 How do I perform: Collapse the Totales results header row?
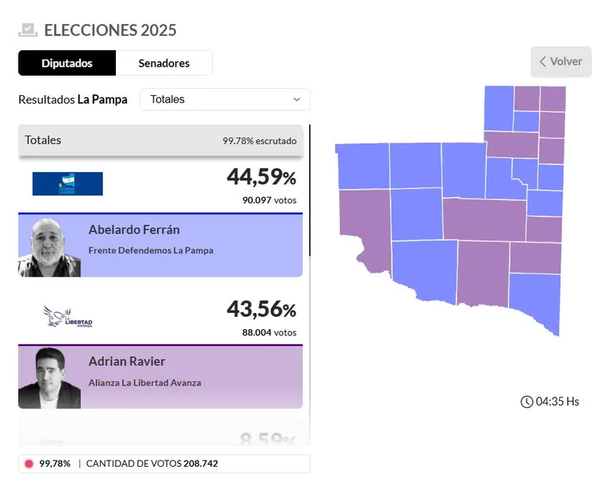[160, 141]
